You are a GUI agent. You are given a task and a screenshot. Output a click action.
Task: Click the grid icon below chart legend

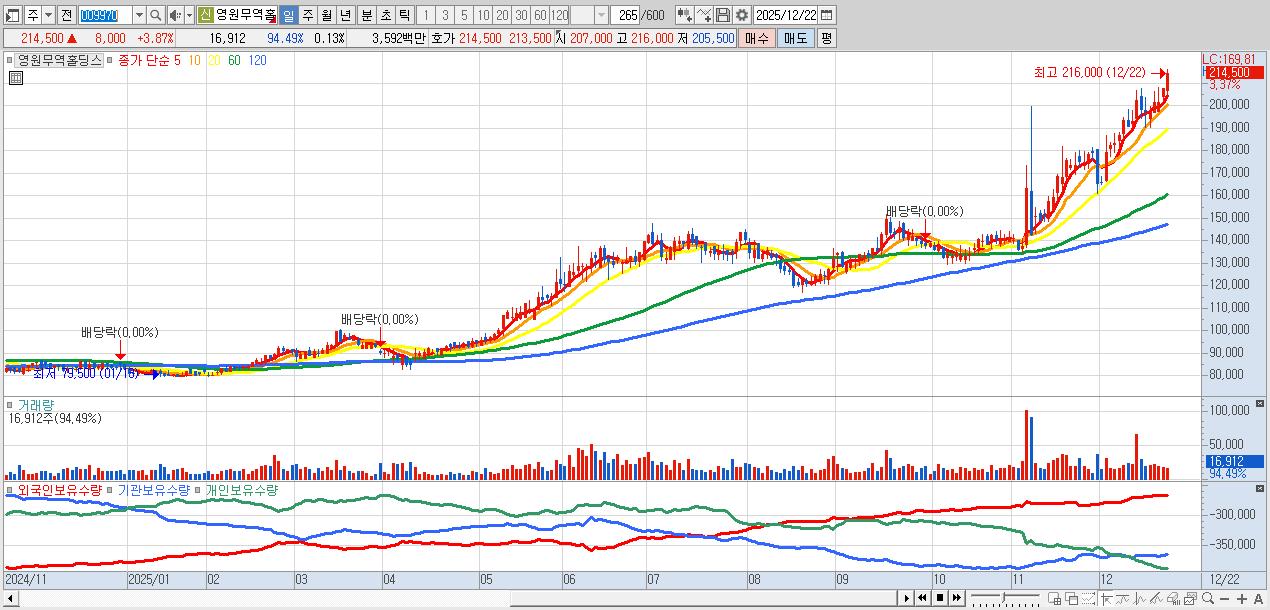coord(15,78)
